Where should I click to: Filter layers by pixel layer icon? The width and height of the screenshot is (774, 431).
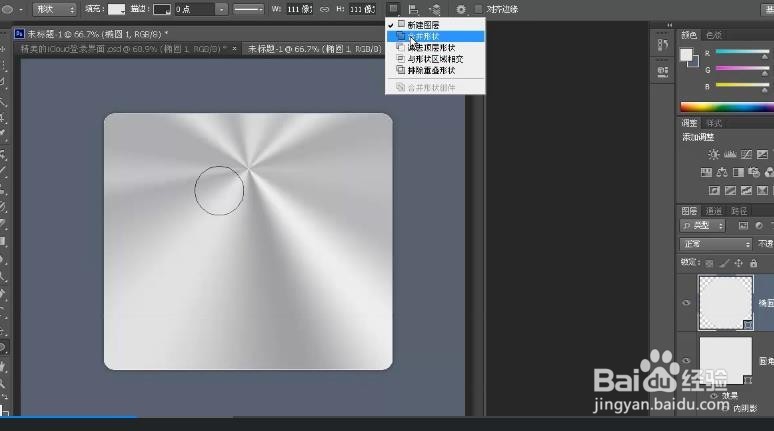click(x=743, y=226)
